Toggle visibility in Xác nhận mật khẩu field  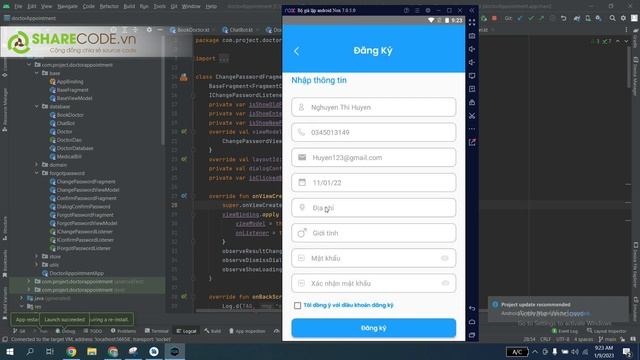tap(444, 283)
